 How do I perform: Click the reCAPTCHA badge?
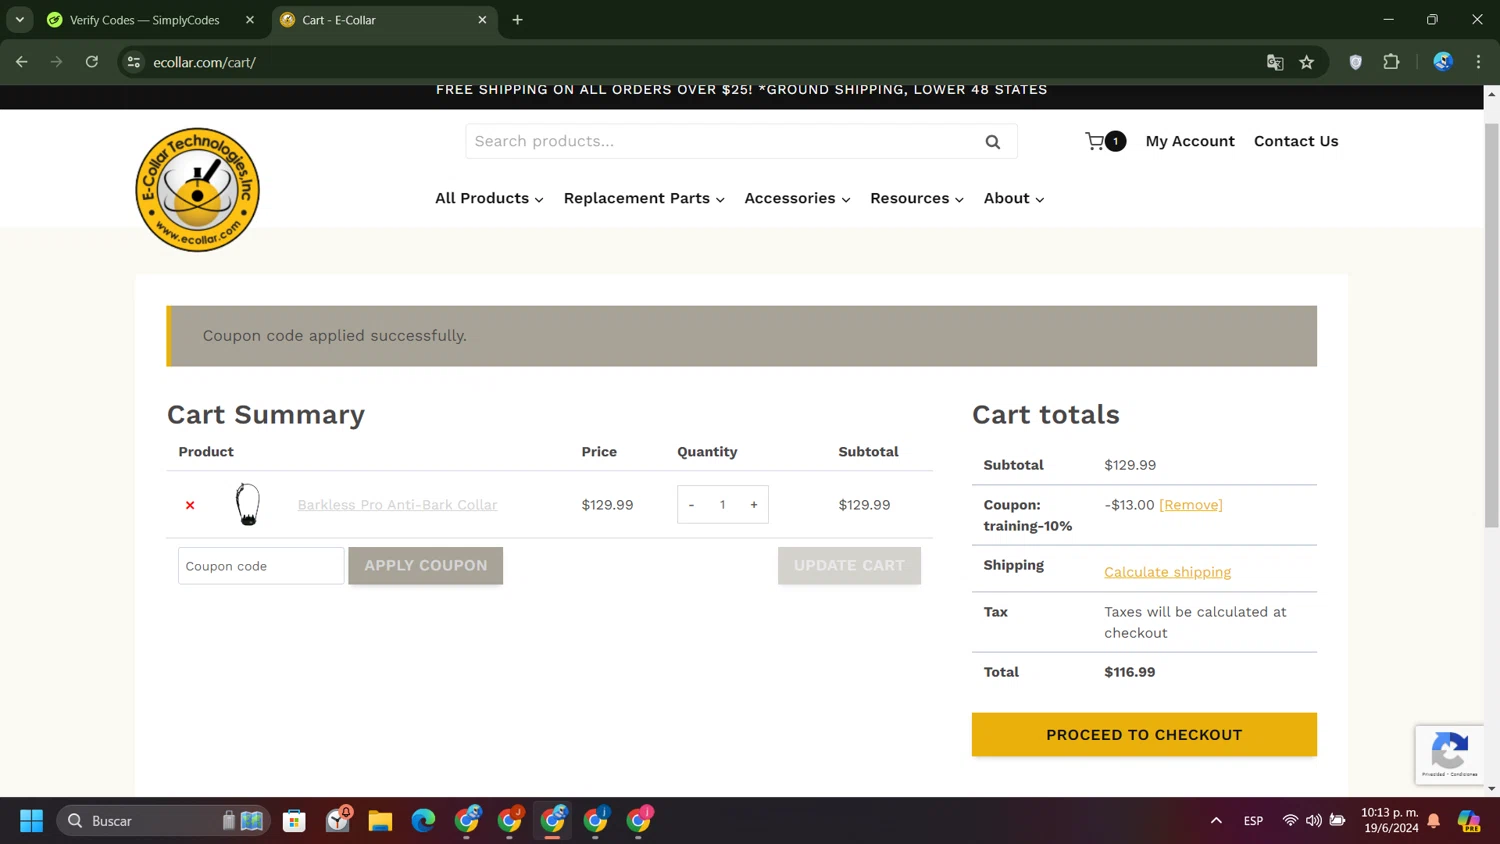pyautogui.click(x=1449, y=754)
